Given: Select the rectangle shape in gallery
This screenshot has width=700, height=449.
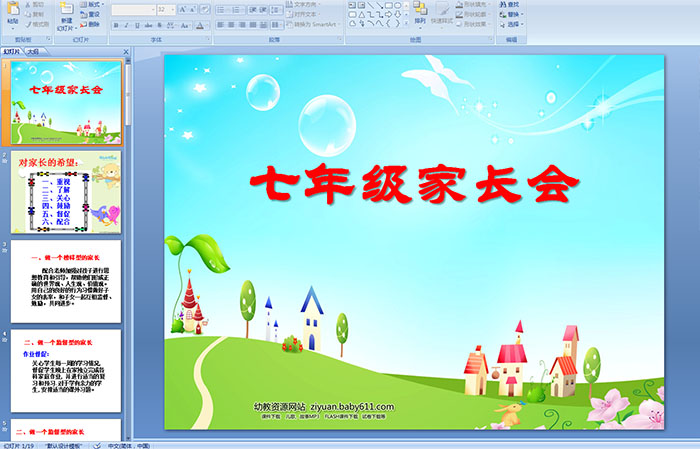Looking at the screenshot, I should pos(389,5).
